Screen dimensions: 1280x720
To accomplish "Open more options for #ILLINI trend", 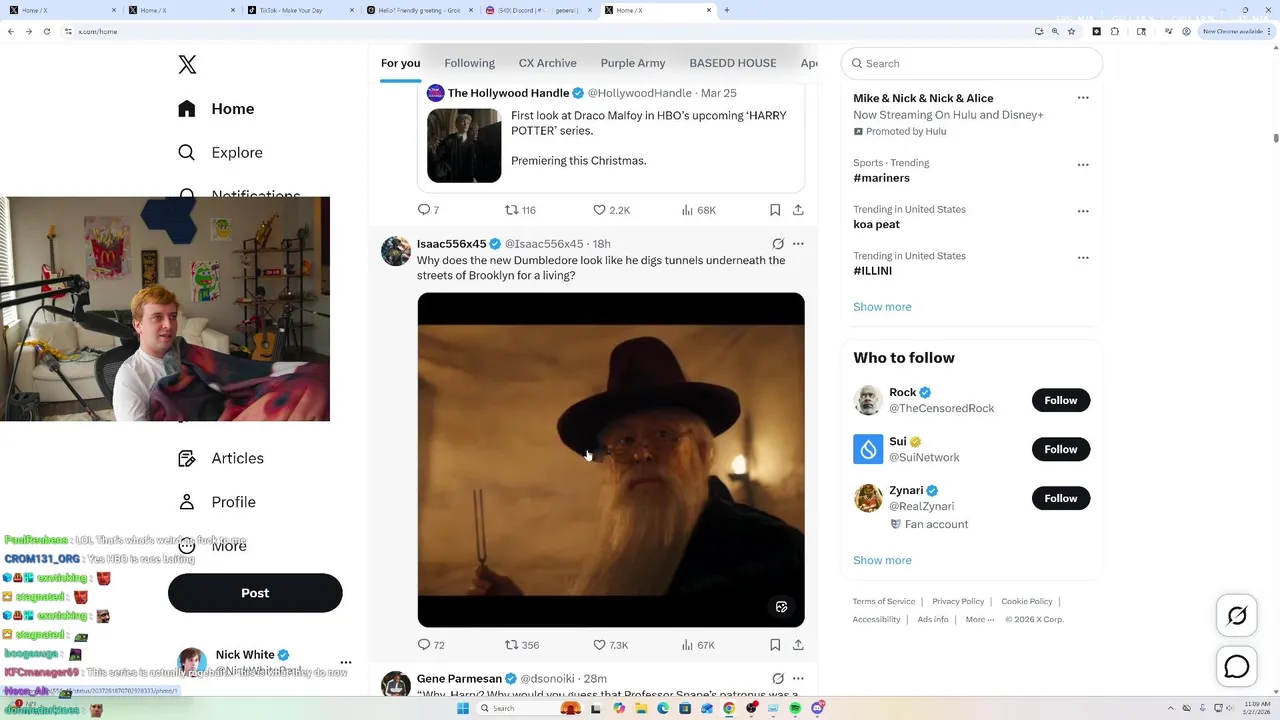I will [x=1083, y=258].
